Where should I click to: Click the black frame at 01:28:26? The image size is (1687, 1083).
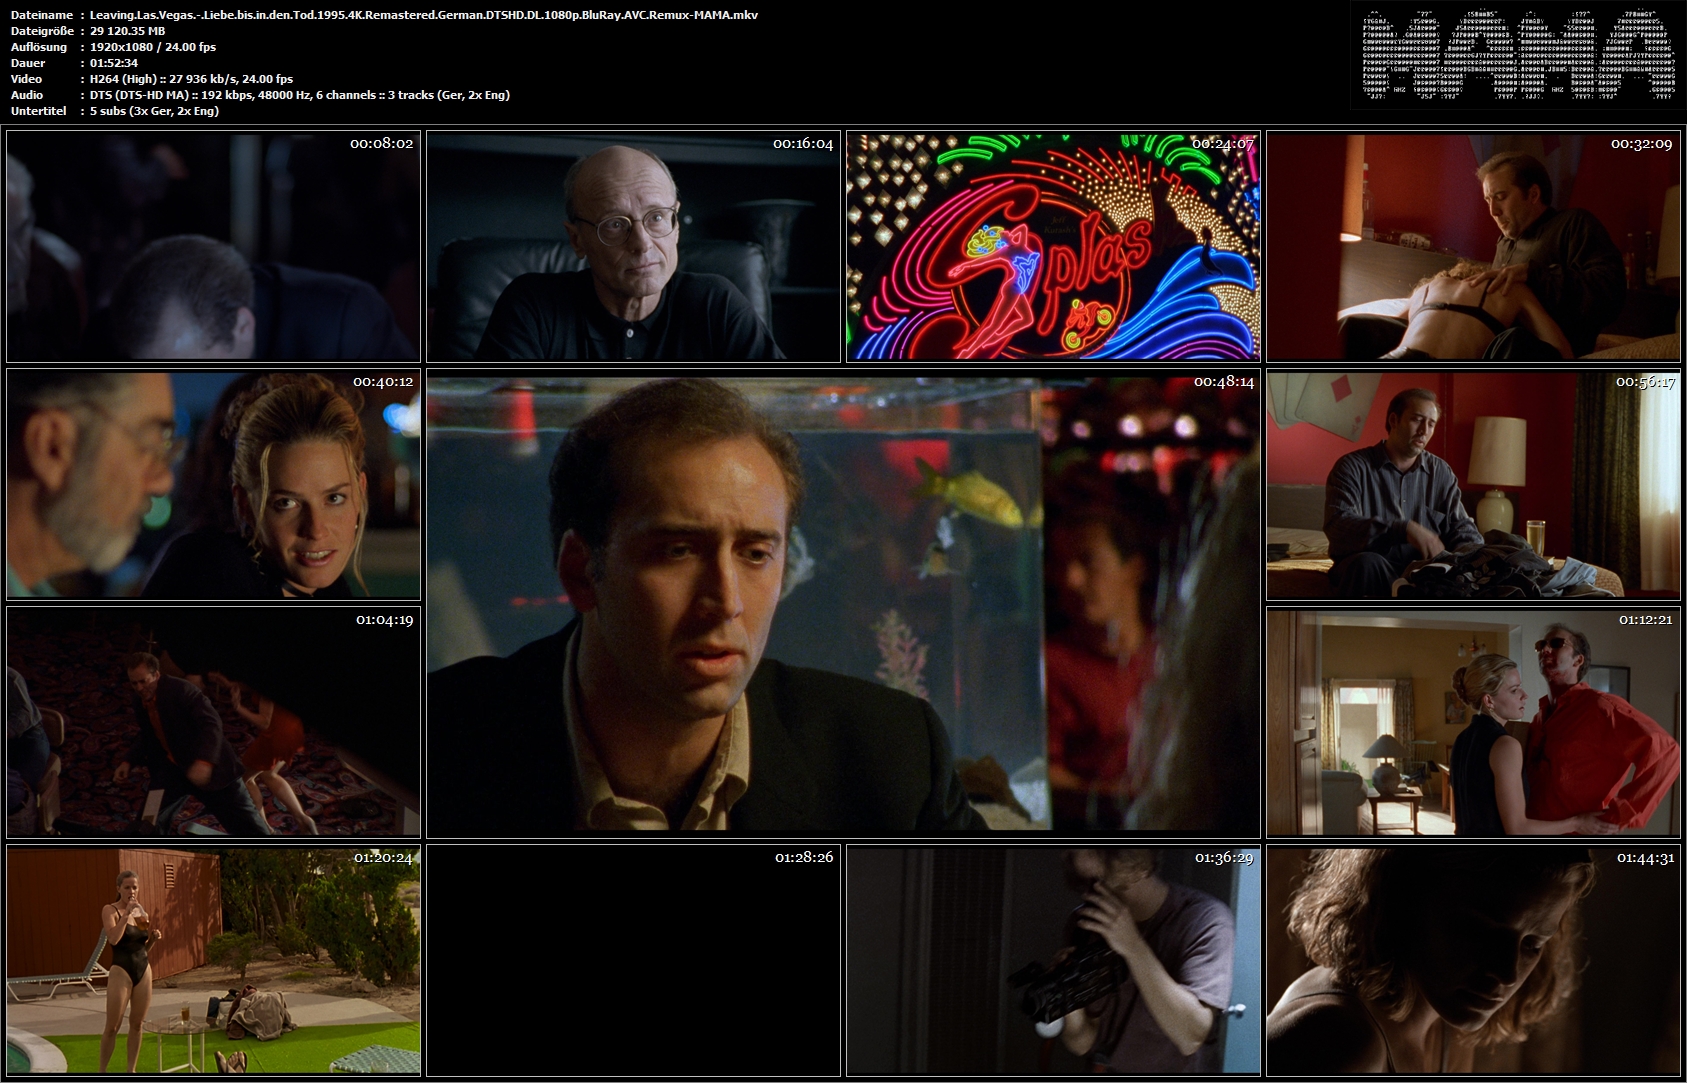(633, 960)
